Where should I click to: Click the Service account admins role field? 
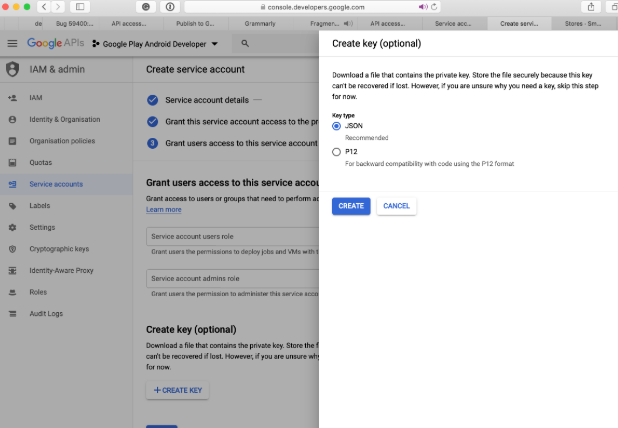pyautogui.click(x=233, y=279)
